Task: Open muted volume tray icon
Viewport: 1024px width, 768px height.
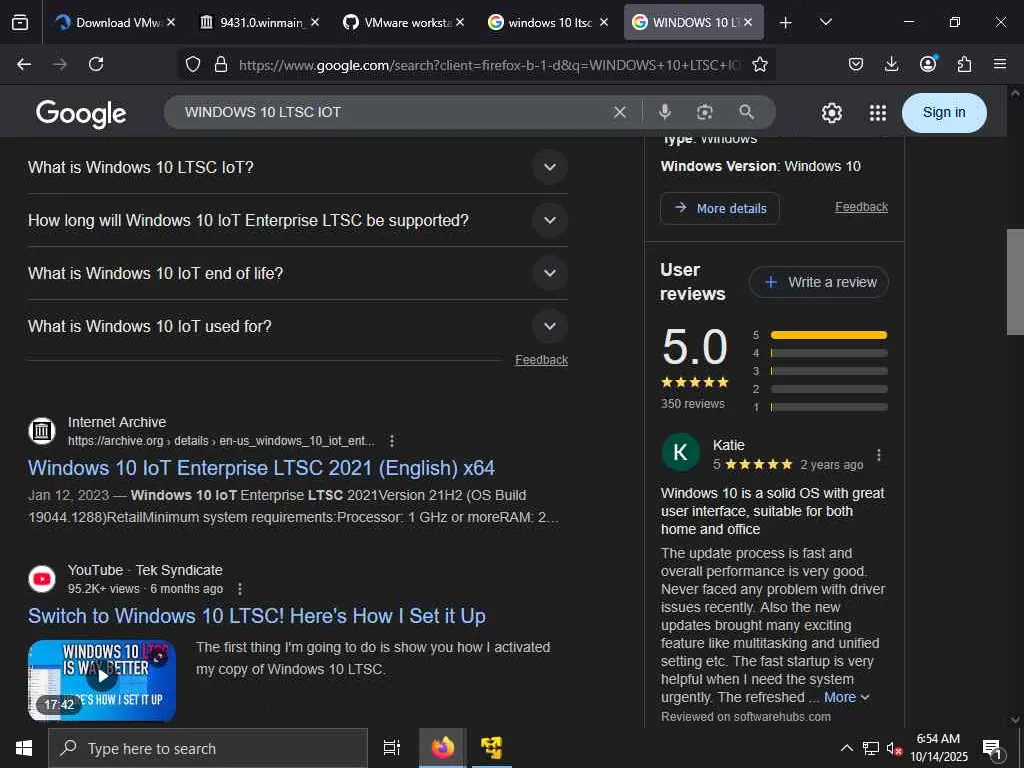Action: (894, 748)
